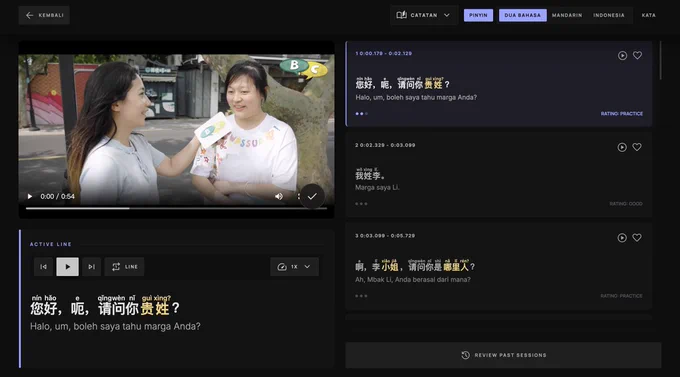Image resolution: width=680 pixels, height=377 pixels.
Task: Click the attempt dots on line 2
Action: click(361, 204)
